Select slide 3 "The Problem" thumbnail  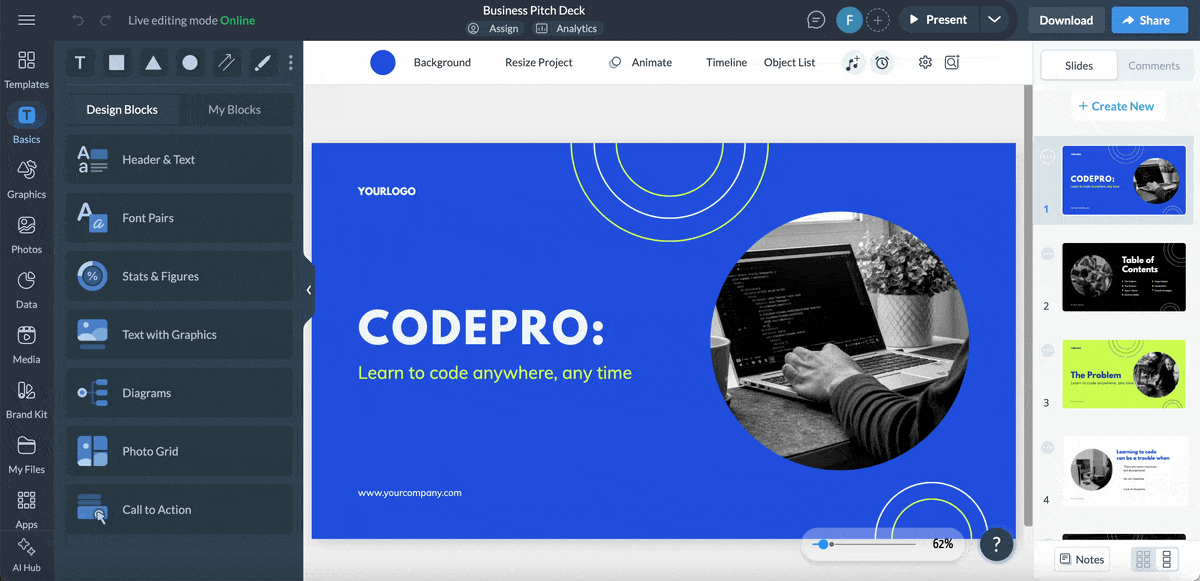point(1124,373)
